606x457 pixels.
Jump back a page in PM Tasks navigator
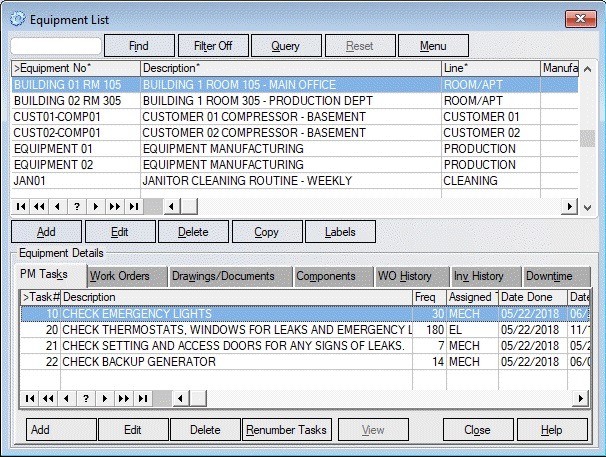(48, 398)
